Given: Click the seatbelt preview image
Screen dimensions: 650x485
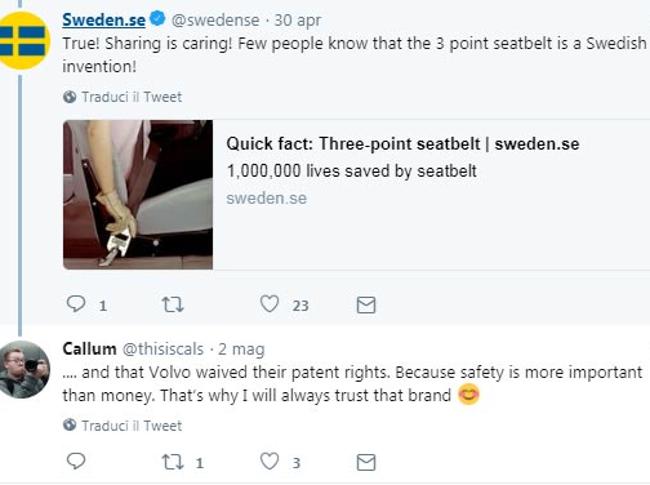Looking at the screenshot, I should pos(137,194).
